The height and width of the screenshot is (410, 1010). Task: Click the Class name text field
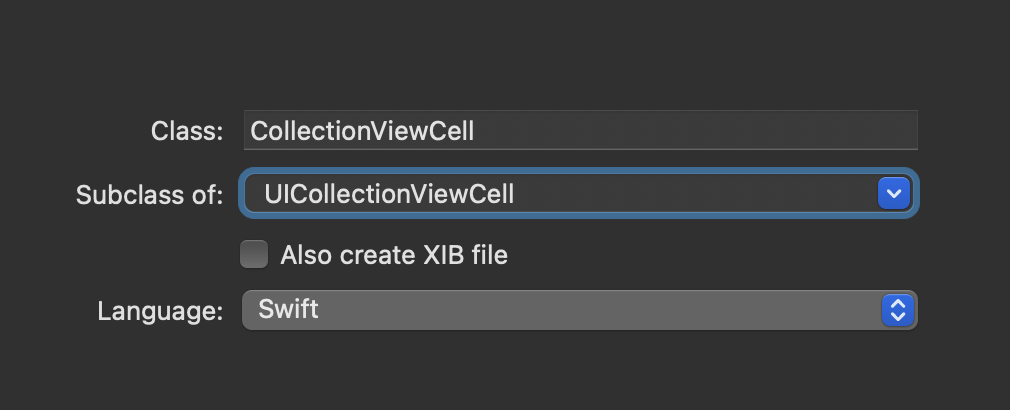click(x=580, y=131)
